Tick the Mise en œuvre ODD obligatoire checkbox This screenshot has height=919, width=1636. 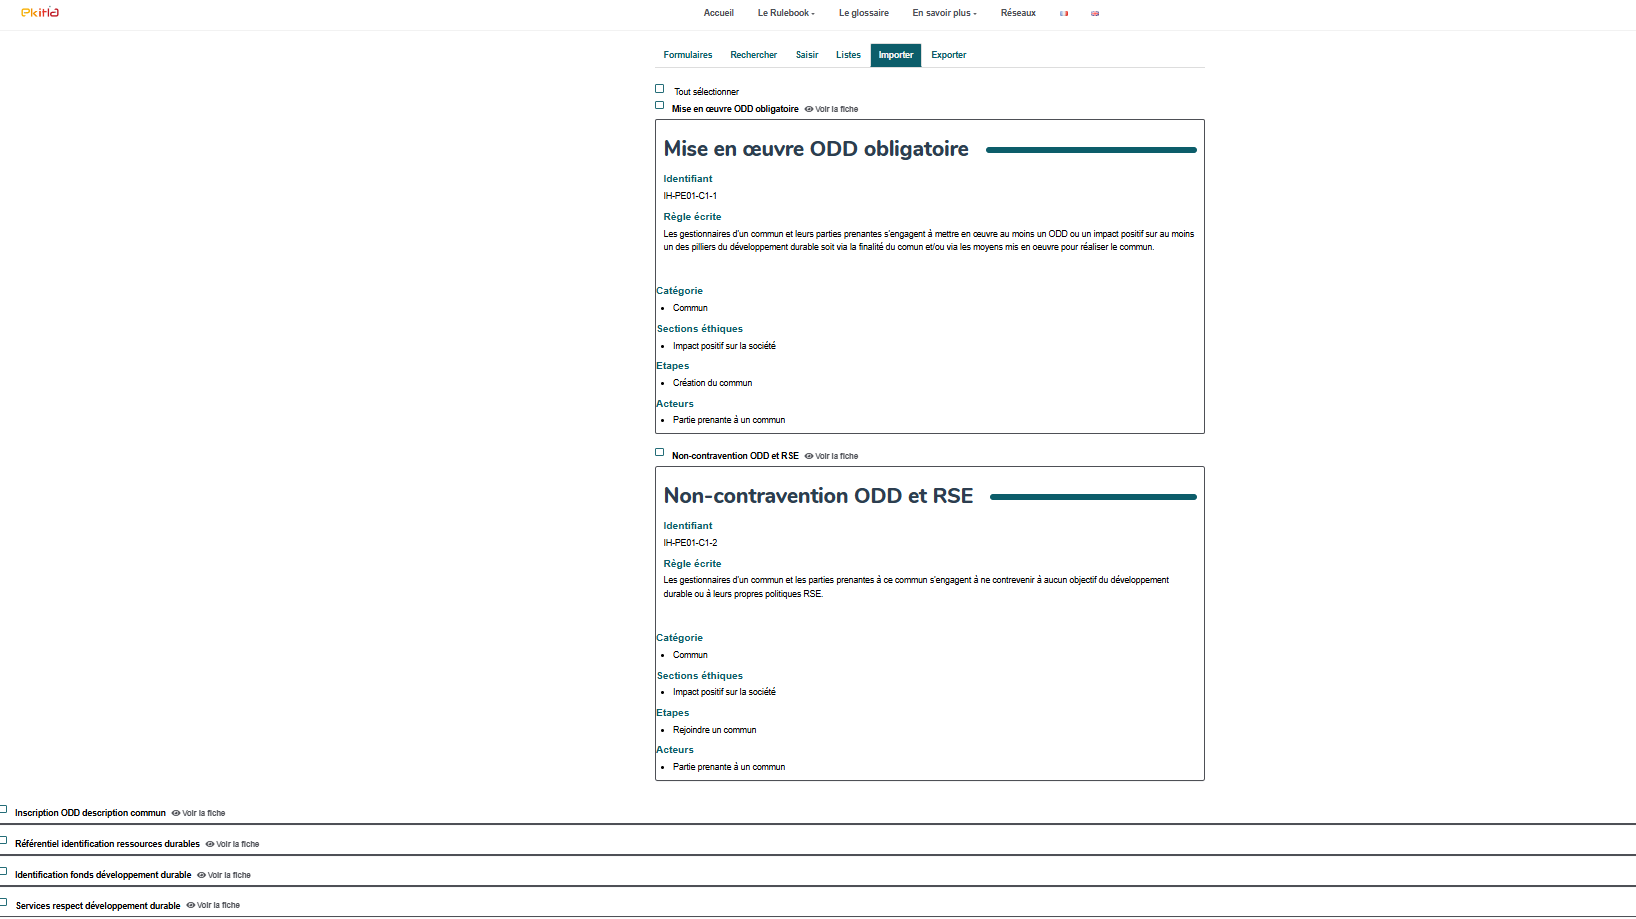point(660,105)
